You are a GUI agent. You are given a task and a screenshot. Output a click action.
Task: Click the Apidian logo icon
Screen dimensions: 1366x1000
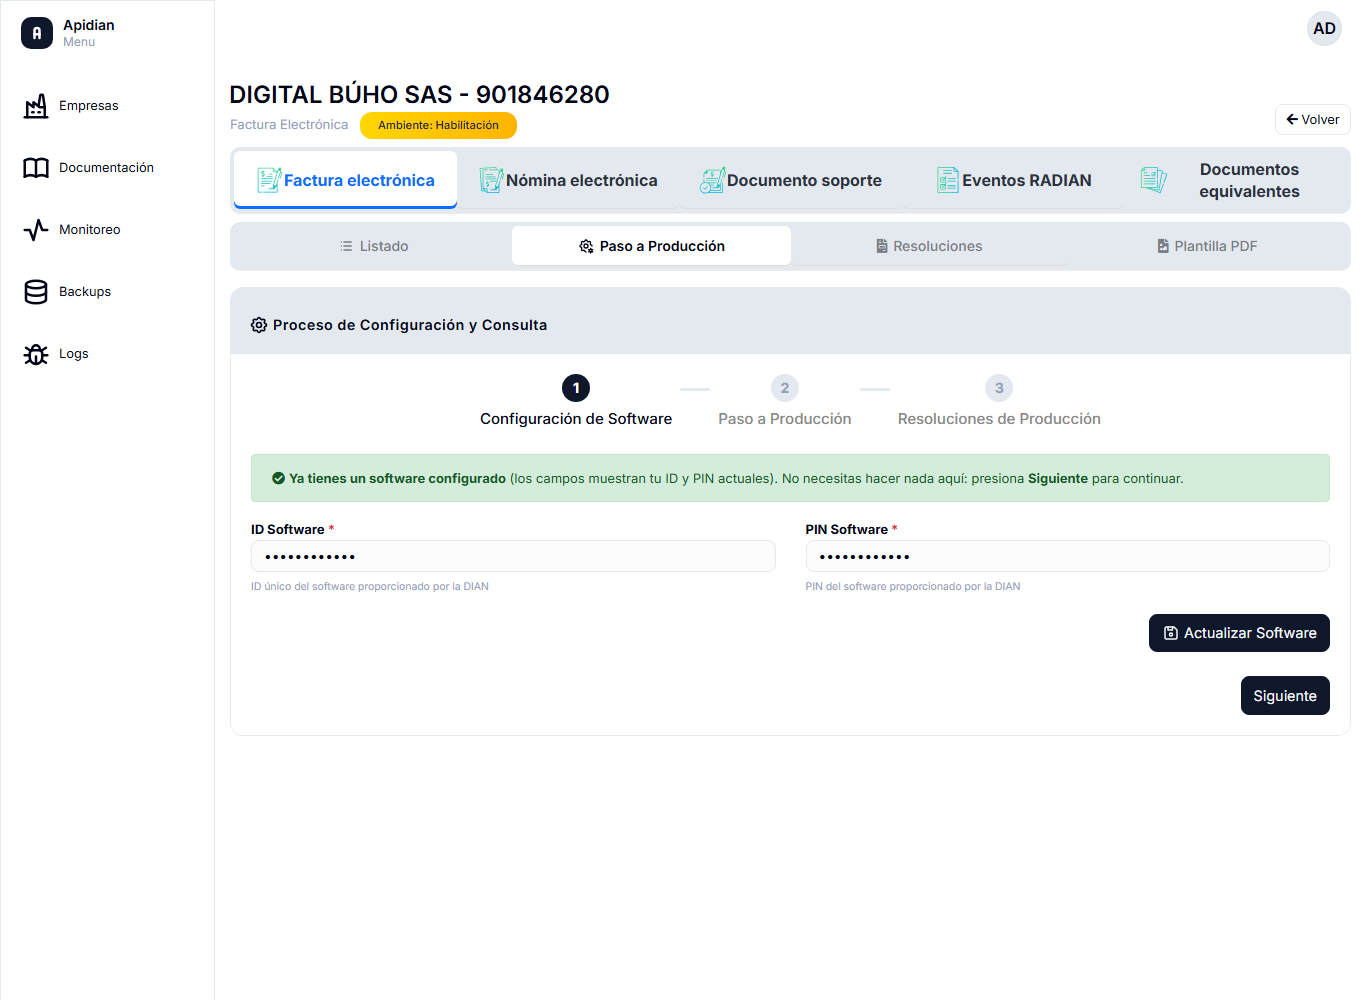37,33
